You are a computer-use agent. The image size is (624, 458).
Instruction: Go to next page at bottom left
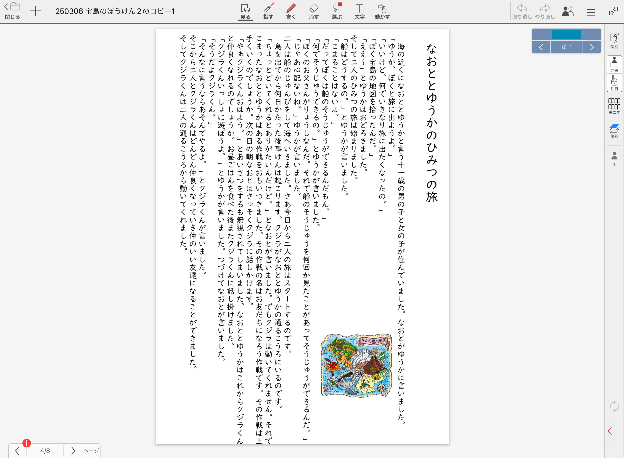(x=72, y=450)
